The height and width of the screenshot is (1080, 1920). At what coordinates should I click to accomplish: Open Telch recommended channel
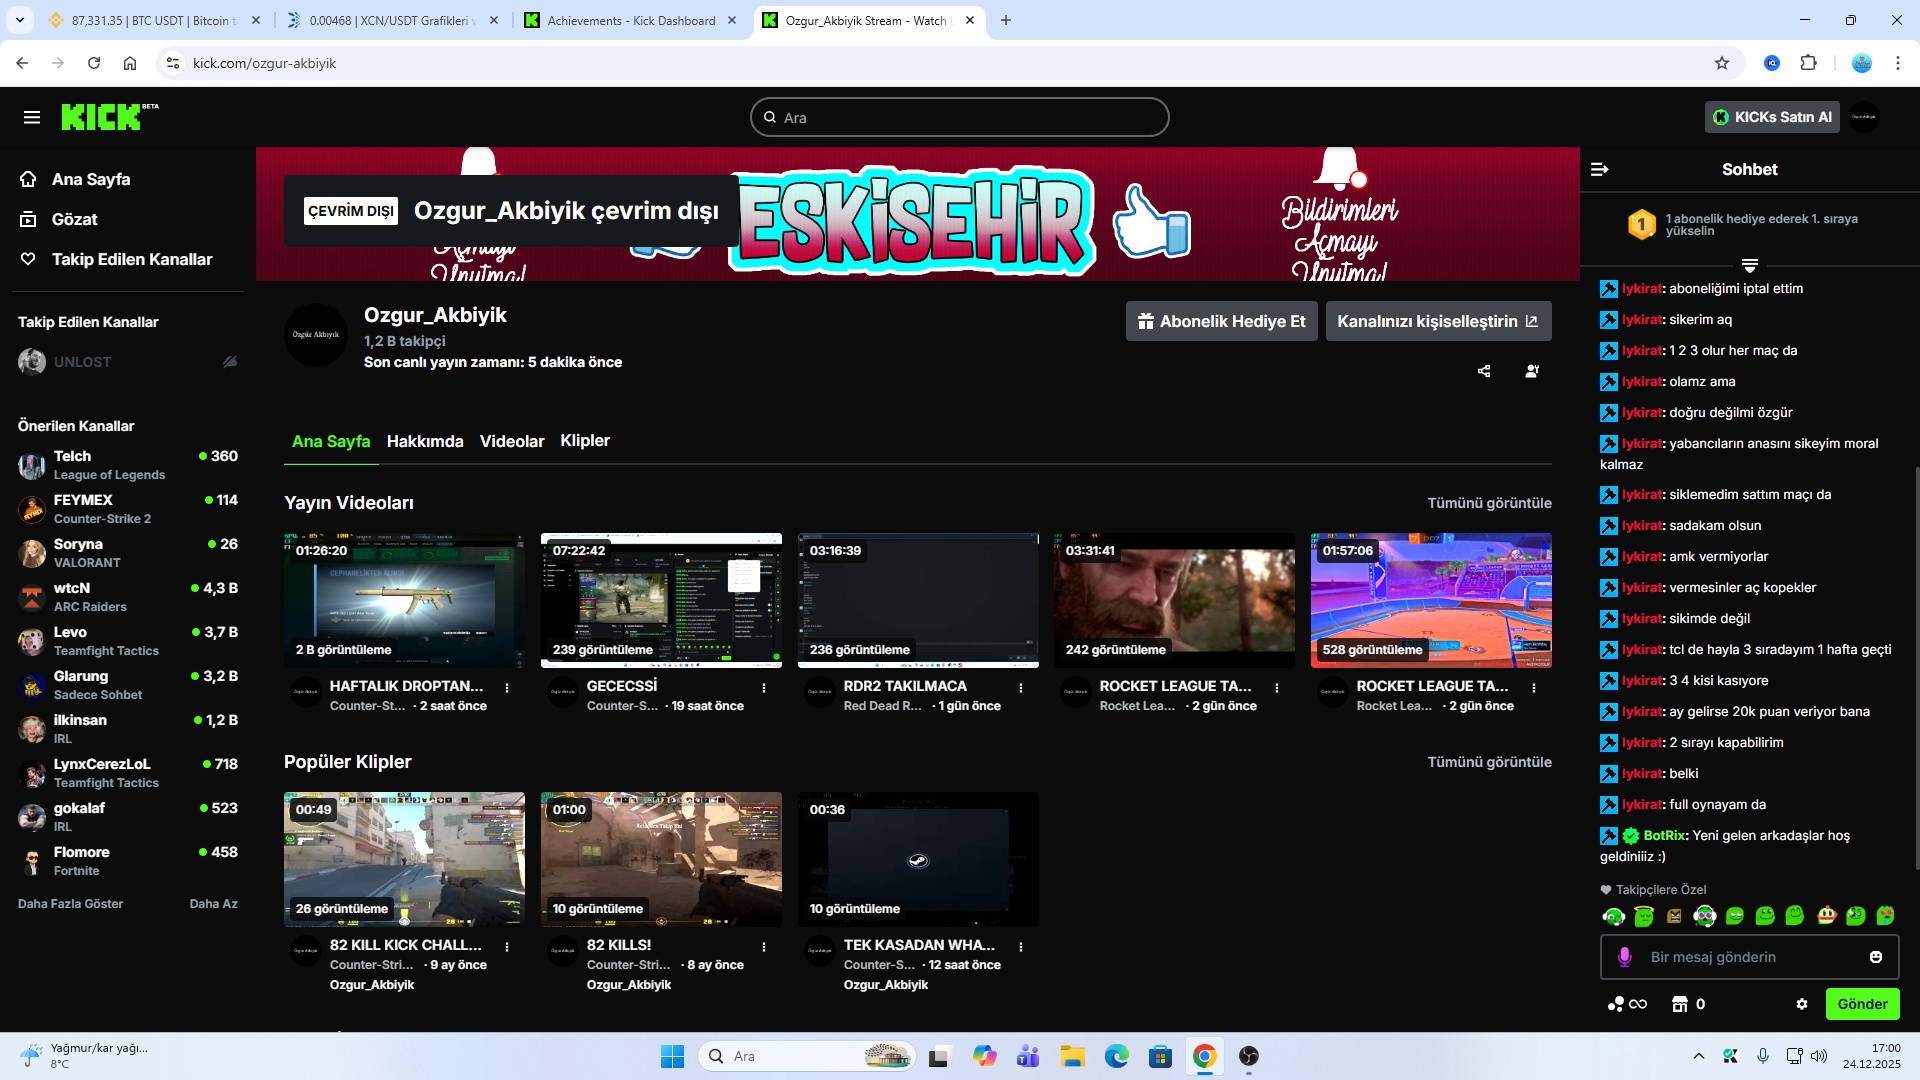[128, 465]
